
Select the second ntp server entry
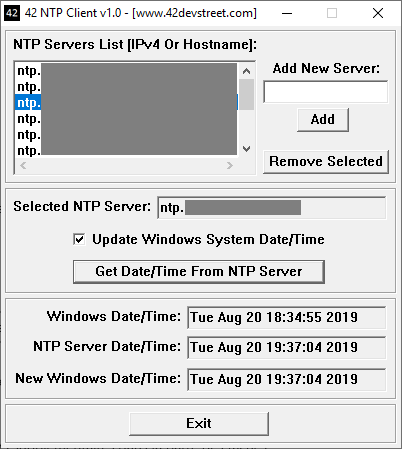126,87
